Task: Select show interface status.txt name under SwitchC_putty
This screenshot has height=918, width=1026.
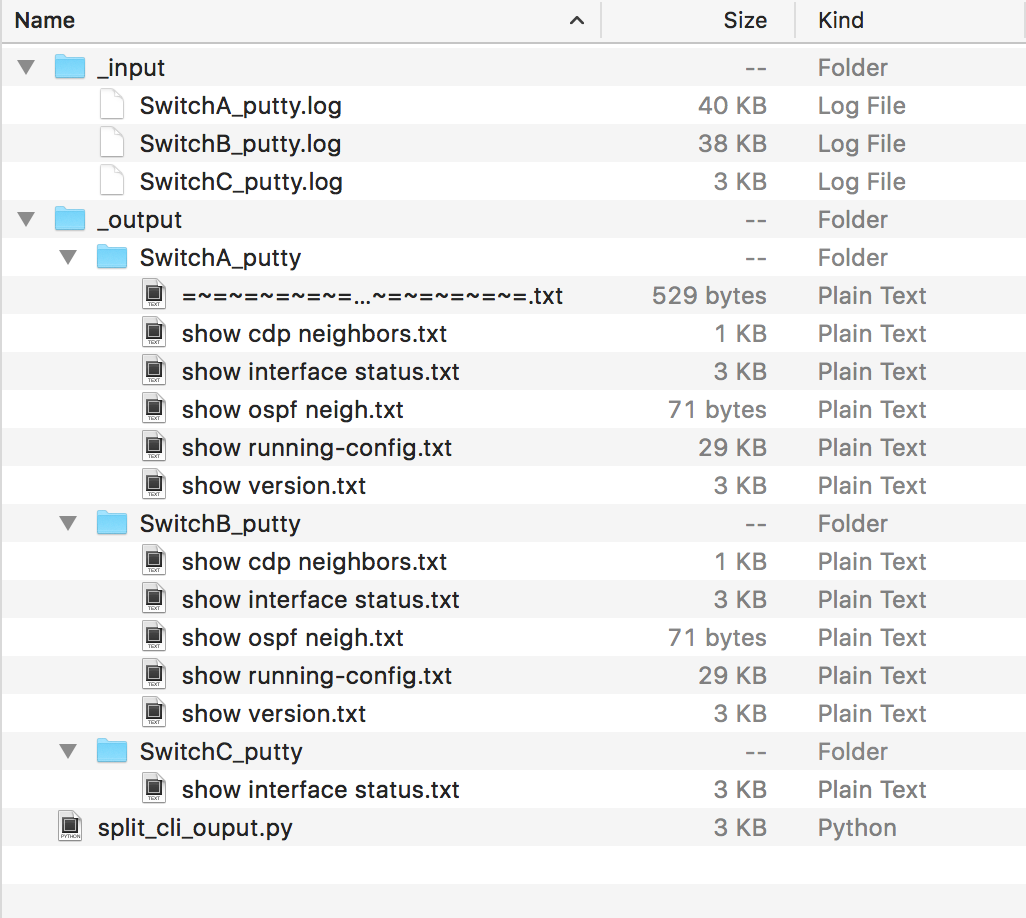Action: [x=321, y=790]
